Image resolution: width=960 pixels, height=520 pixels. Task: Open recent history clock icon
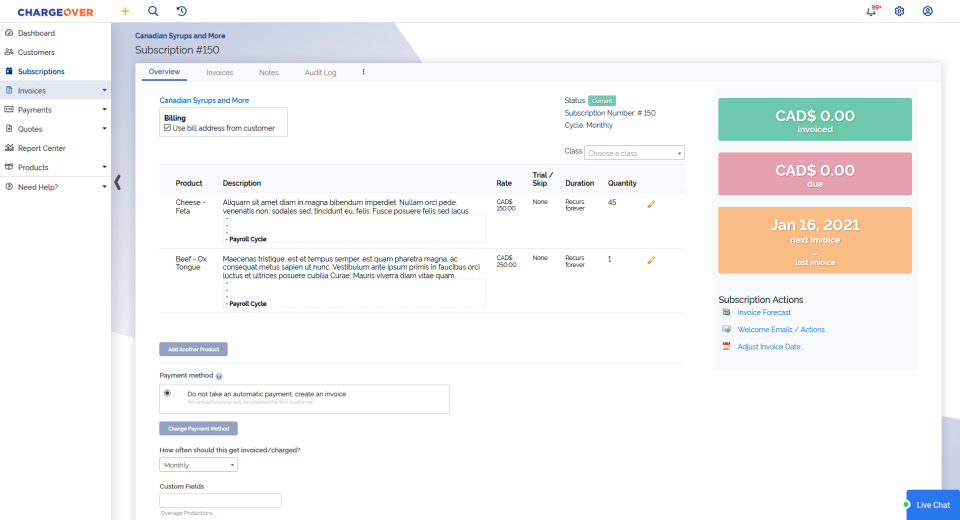(x=181, y=11)
